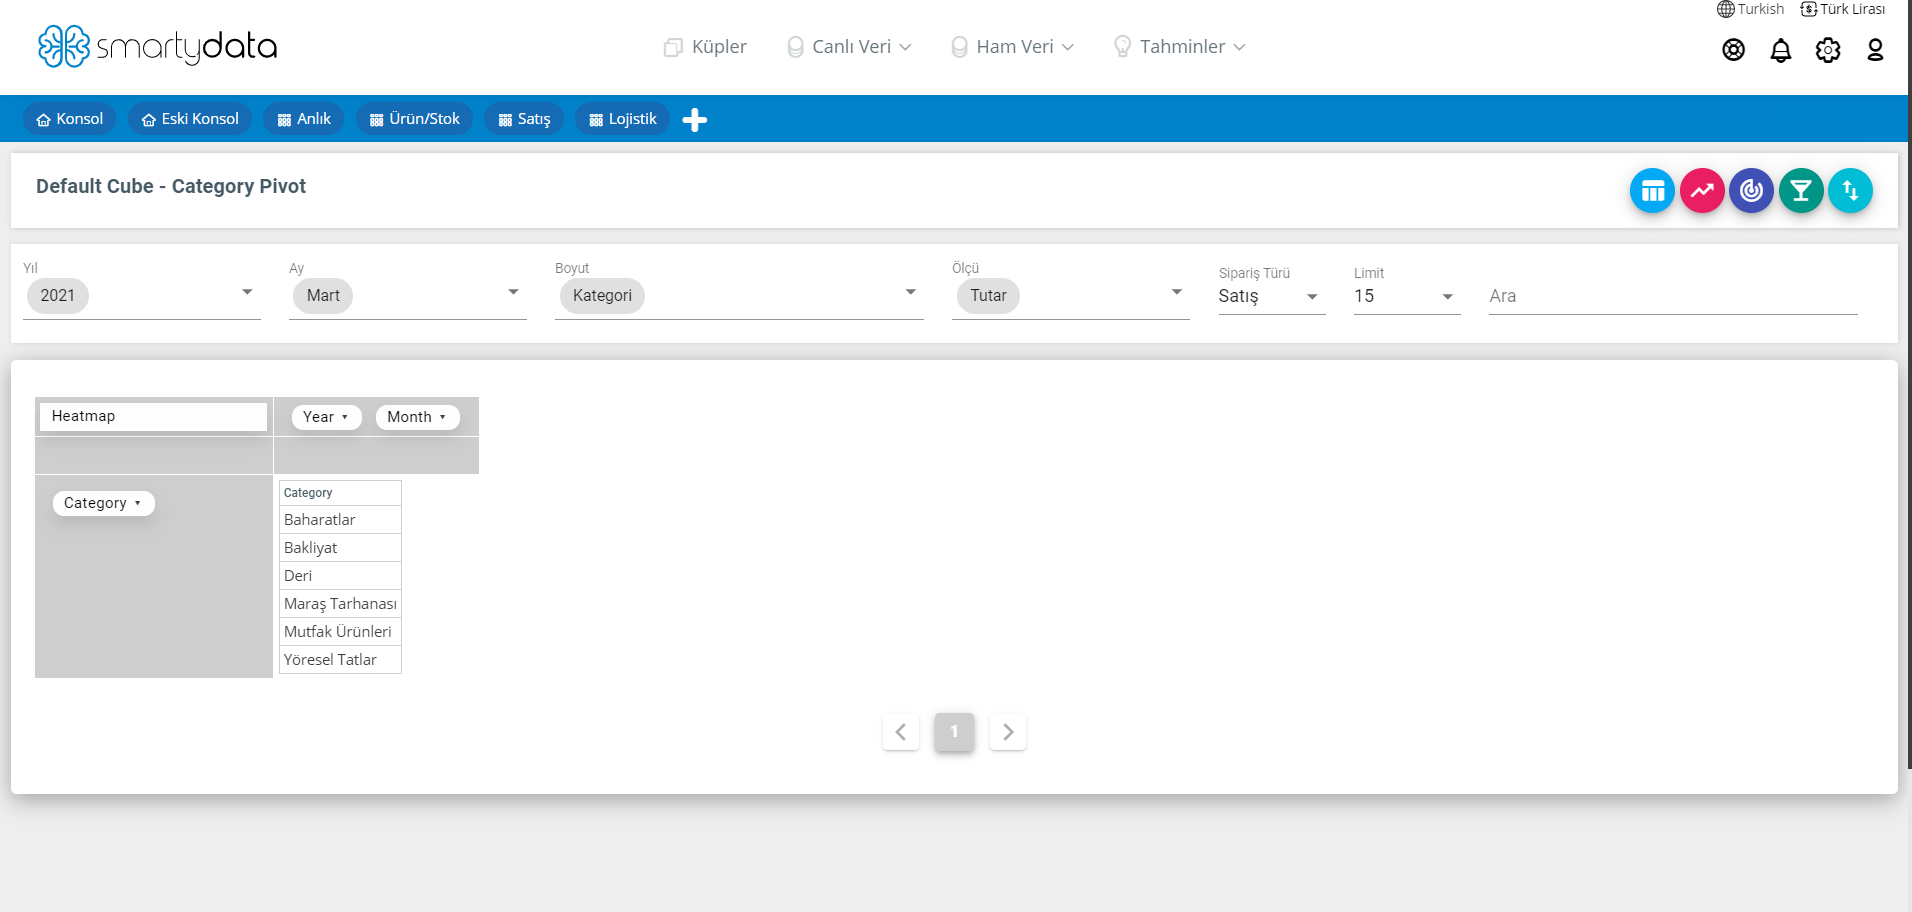The image size is (1912, 912).
Task: Open the help lifebuoy icon
Action: 1733,50
